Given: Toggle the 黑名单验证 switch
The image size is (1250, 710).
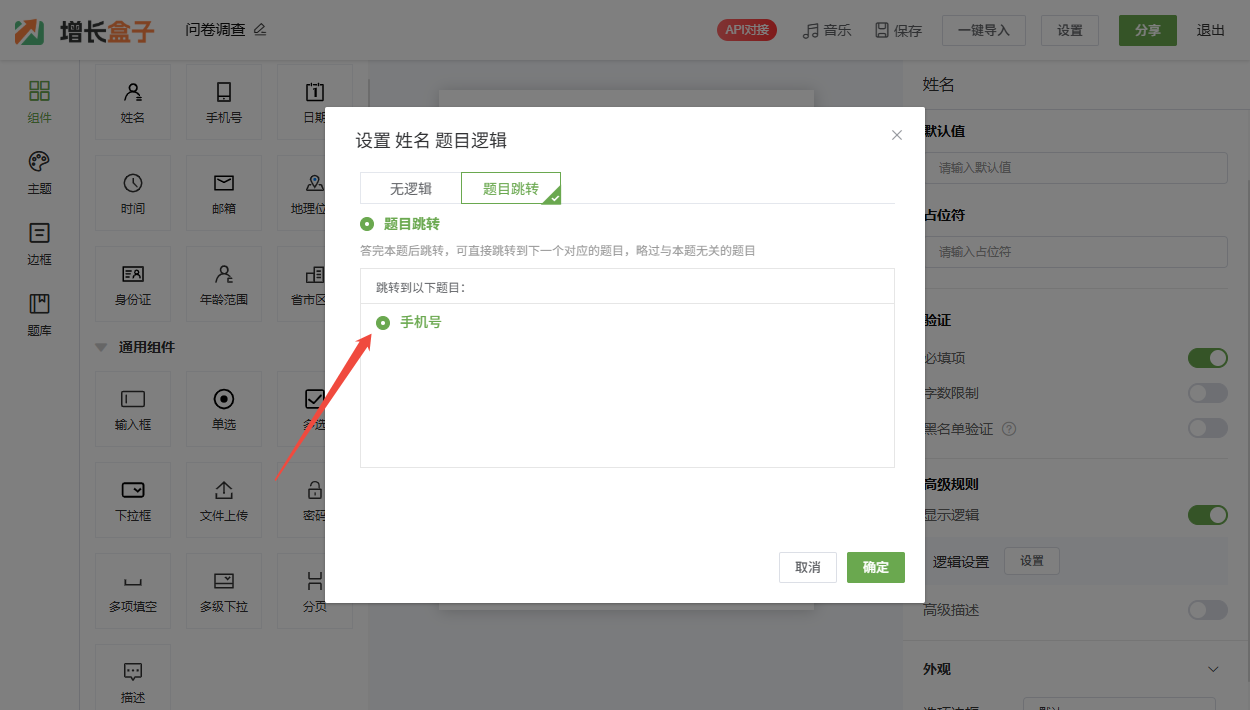Looking at the screenshot, I should tap(1207, 428).
